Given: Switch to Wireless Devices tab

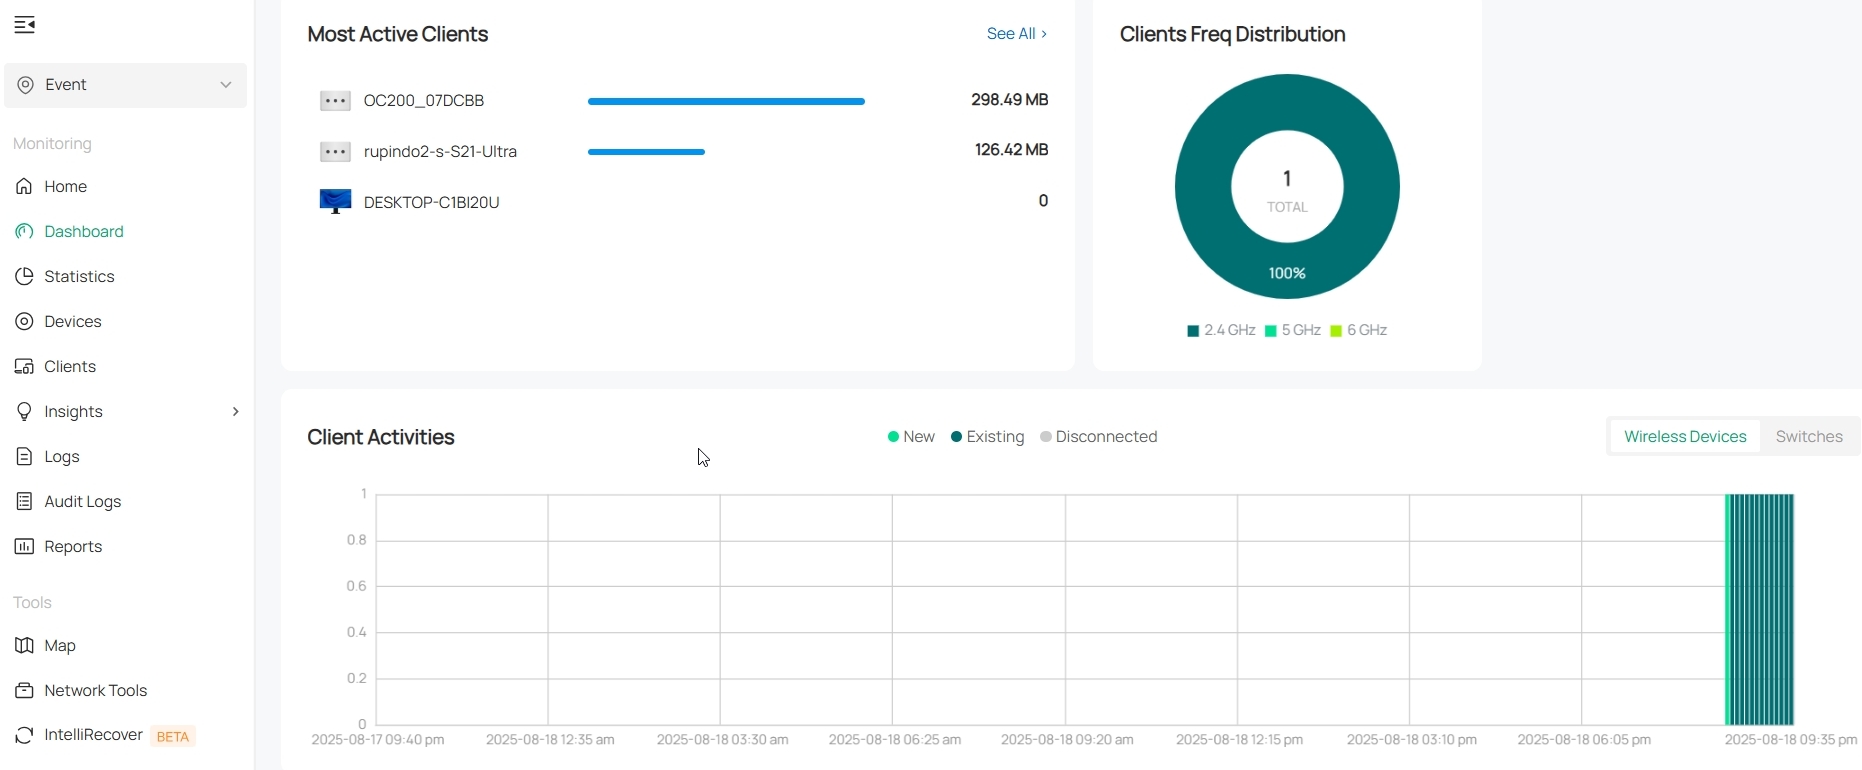Looking at the screenshot, I should coord(1685,437).
